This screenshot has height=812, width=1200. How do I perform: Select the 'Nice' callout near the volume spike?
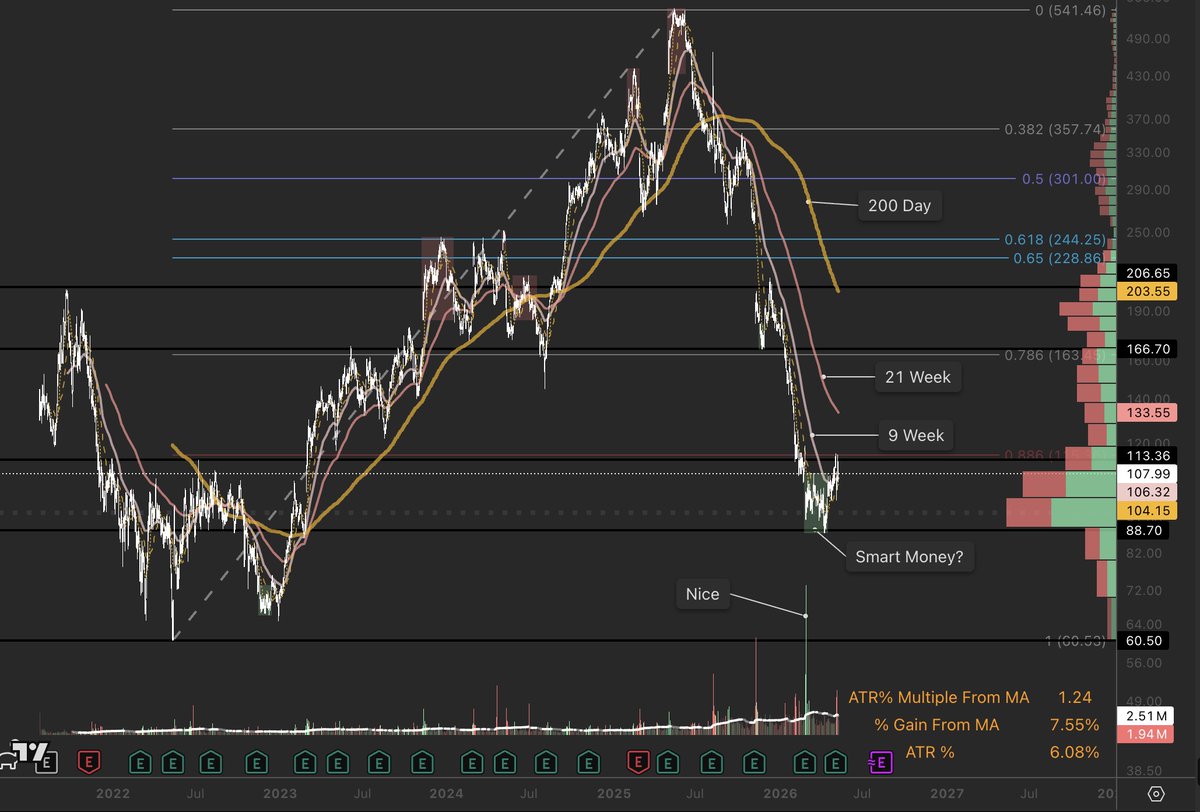tap(702, 596)
